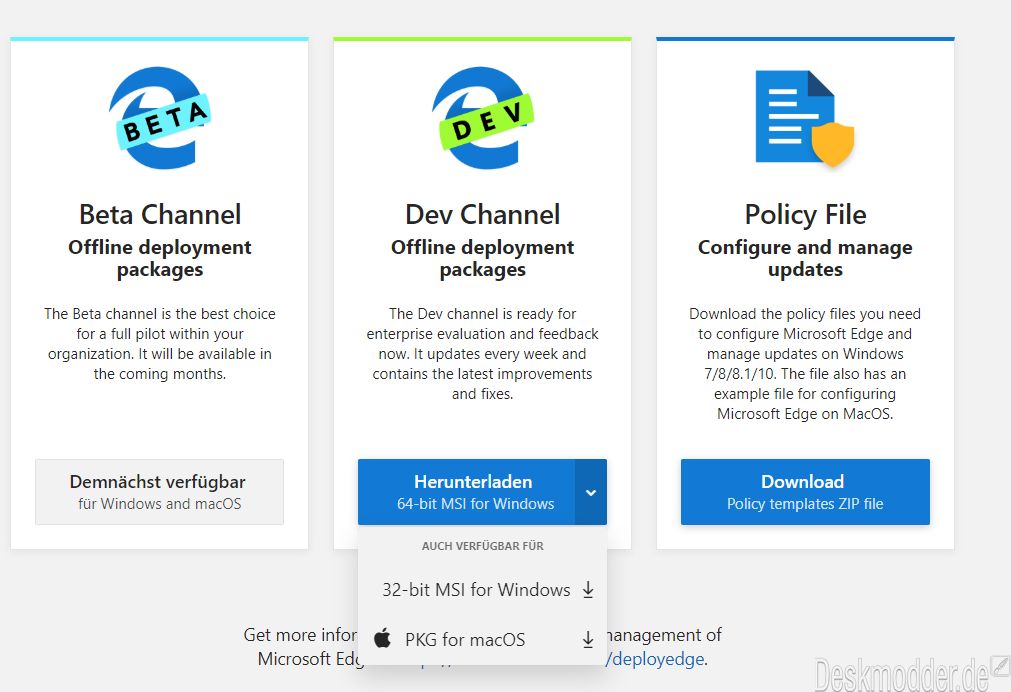Click the Dev channel description paragraph

click(483, 354)
